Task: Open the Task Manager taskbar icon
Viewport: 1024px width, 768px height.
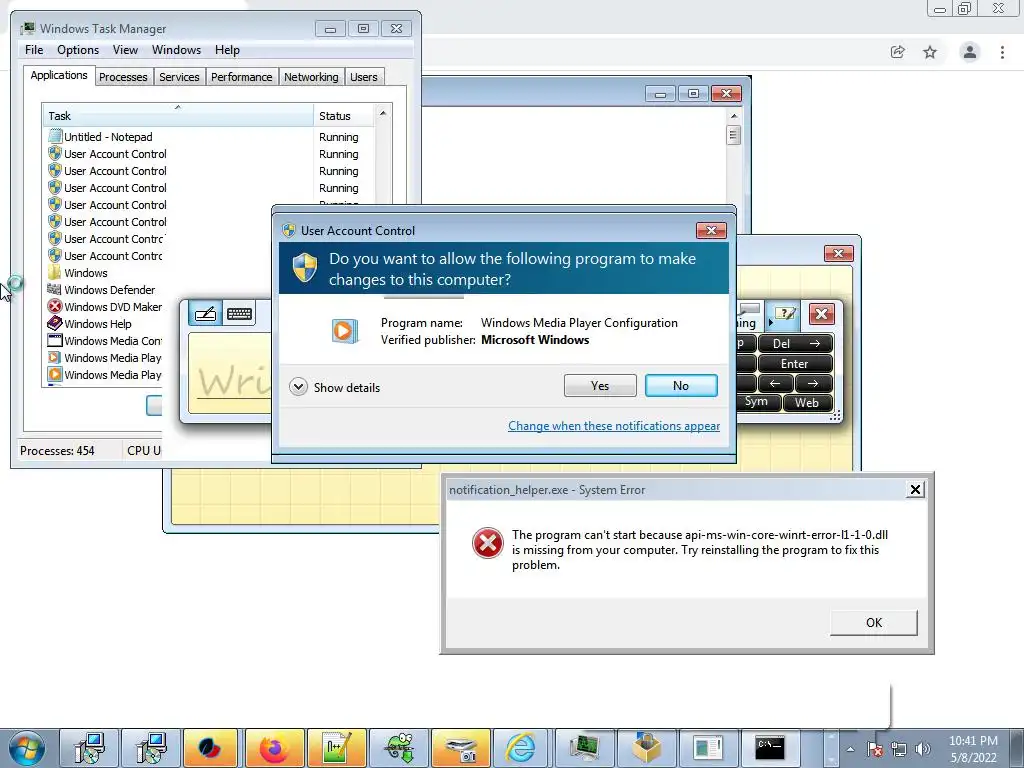Action: pos(584,748)
